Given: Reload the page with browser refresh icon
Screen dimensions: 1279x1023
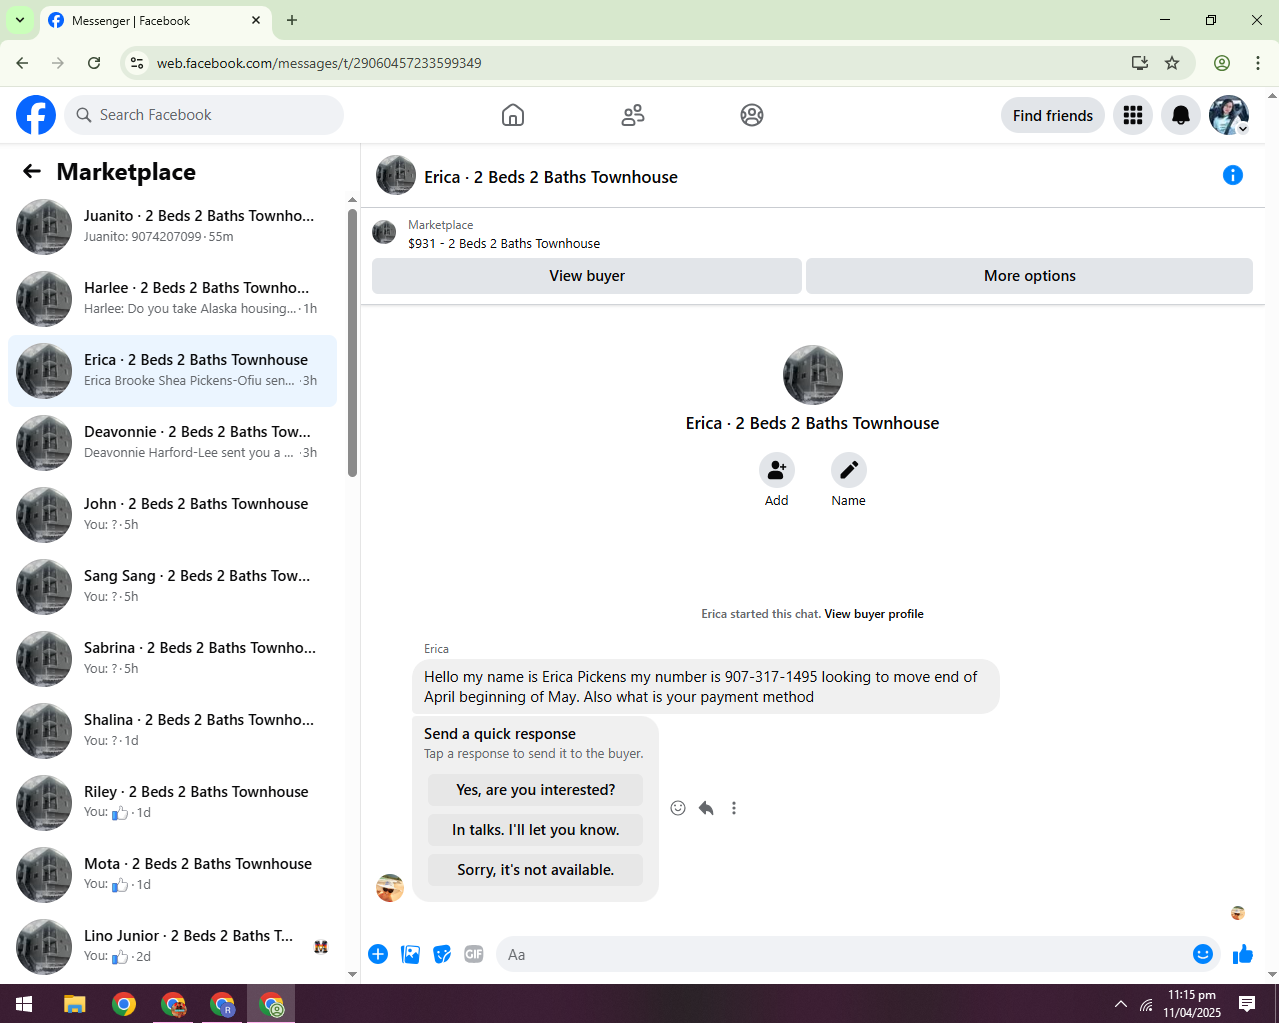Looking at the screenshot, I should click(94, 63).
